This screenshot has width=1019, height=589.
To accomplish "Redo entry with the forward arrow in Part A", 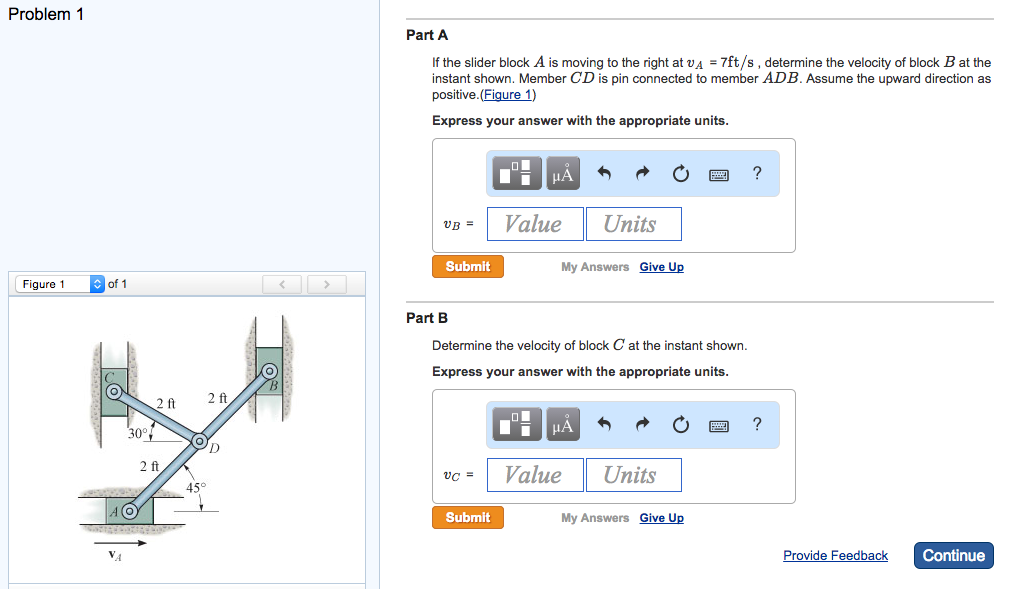I will (x=641, y=173).
